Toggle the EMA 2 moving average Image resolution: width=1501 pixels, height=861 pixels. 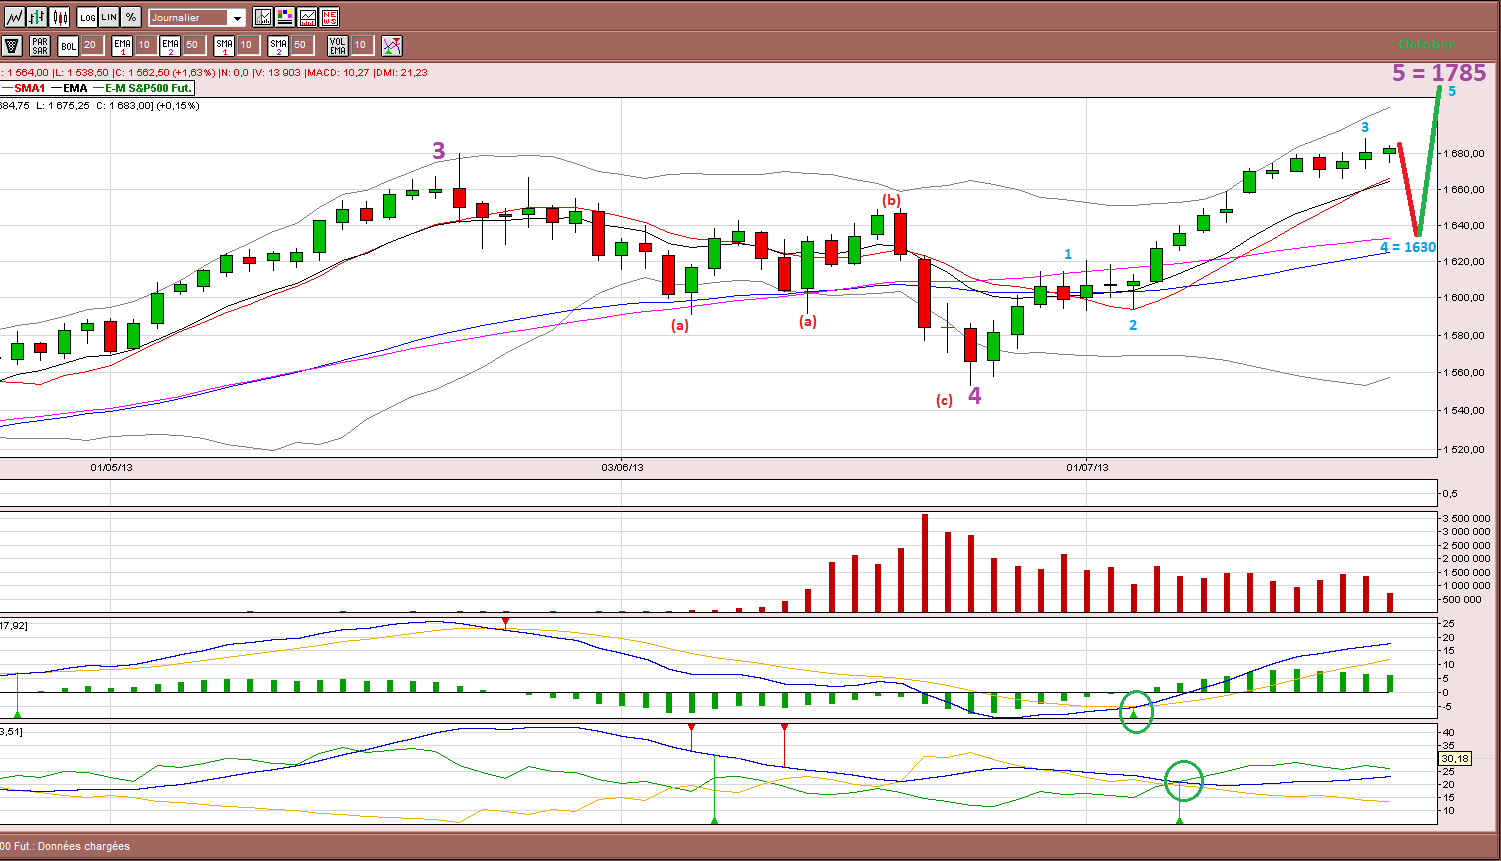[x=170, y=45]
